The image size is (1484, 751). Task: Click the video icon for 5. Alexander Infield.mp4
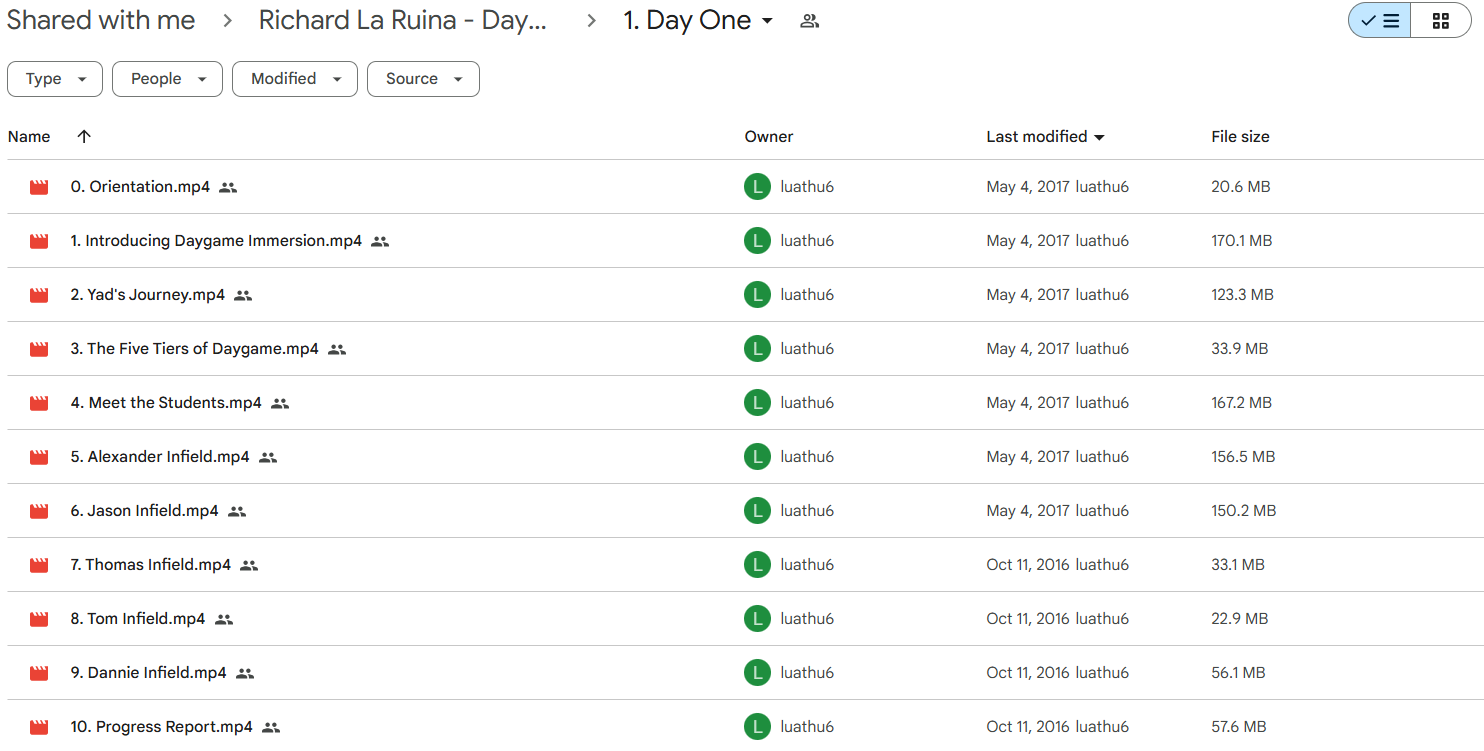[39, 457]
